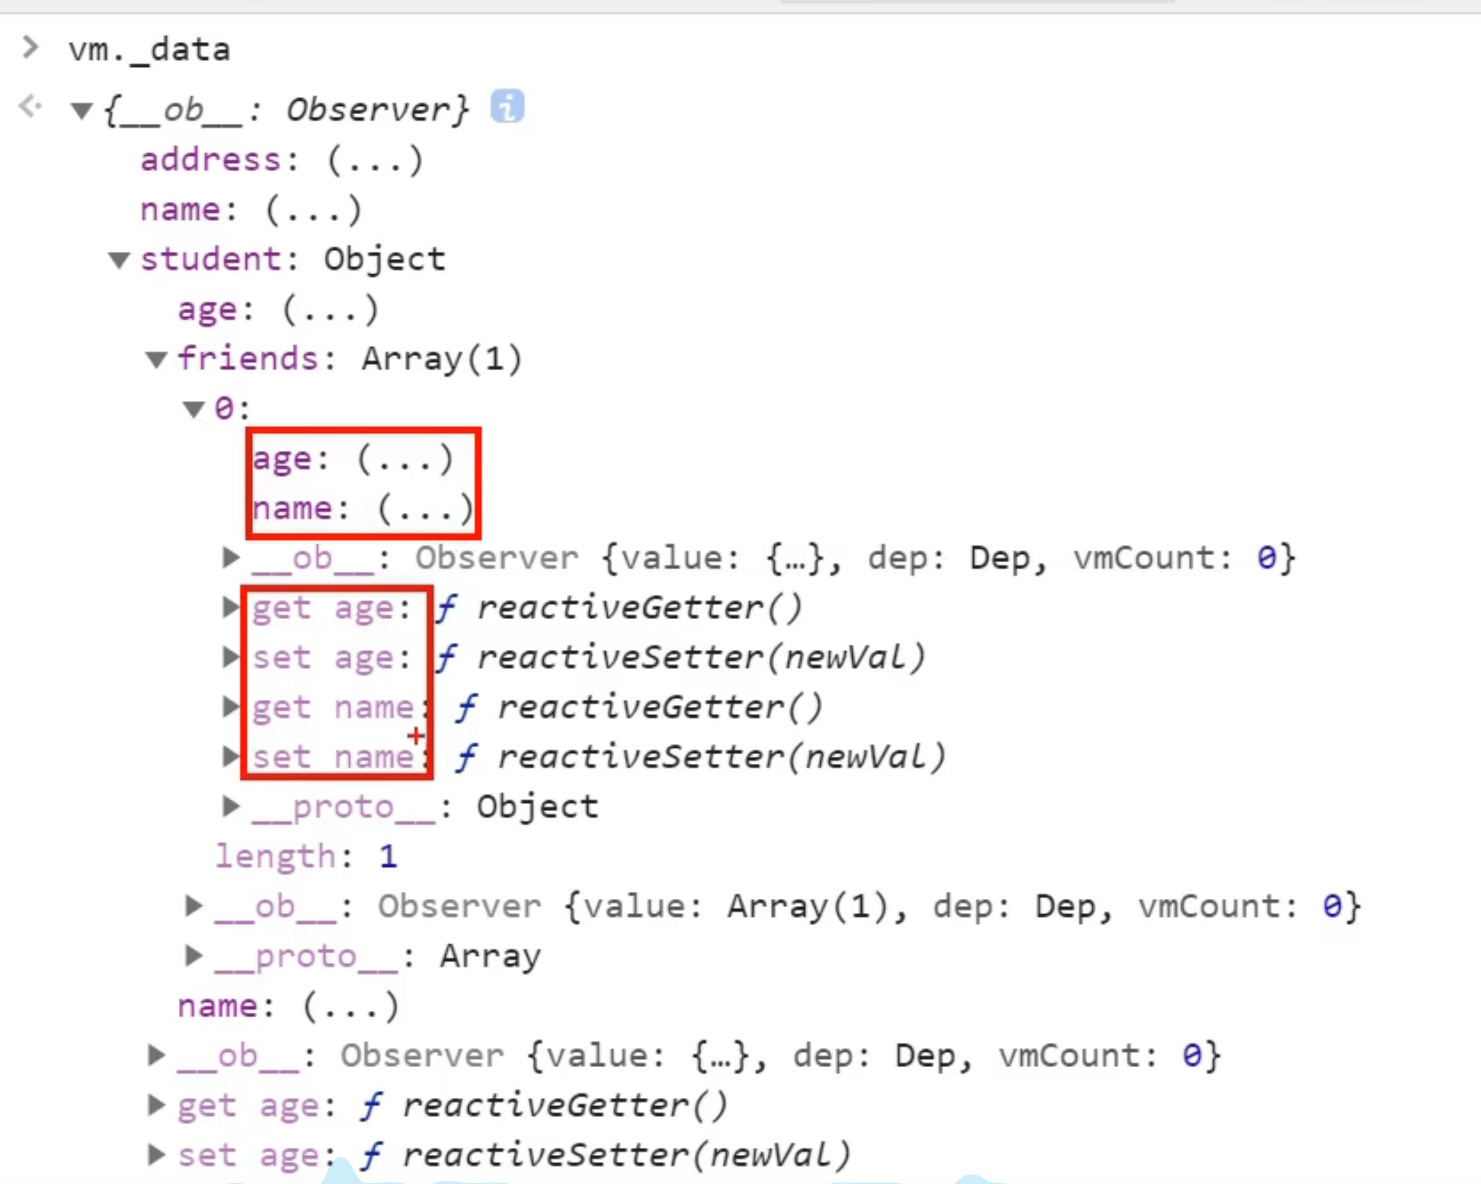Expand the __proto__: Array entry
Screen dimensions: 1481x1184
[x=194, y=956]
